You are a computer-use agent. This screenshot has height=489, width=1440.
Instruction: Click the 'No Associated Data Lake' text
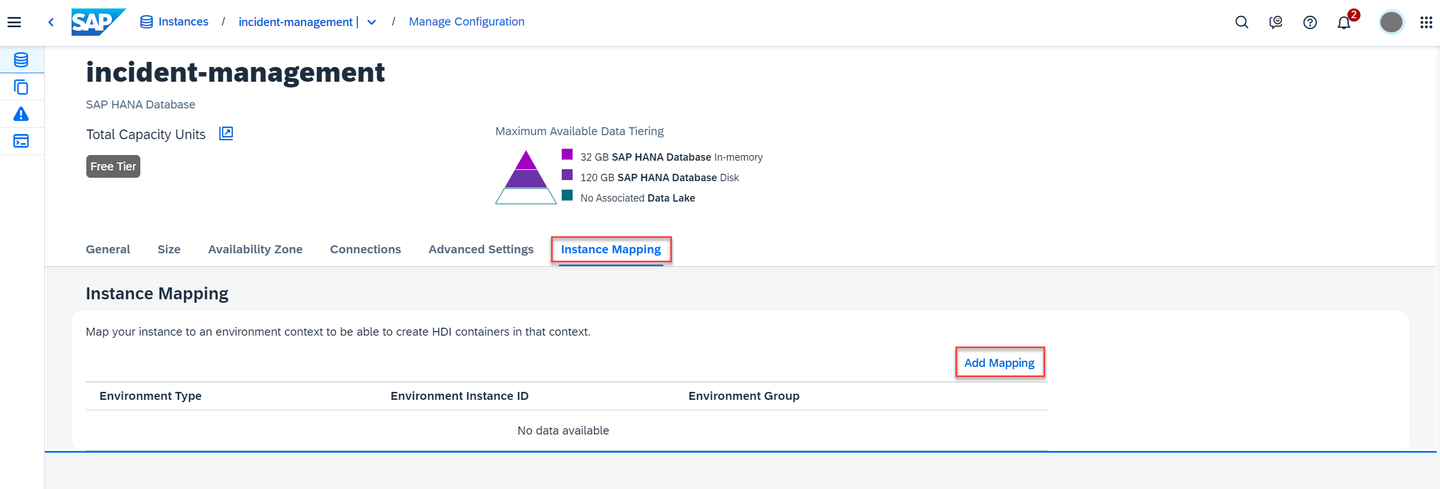637,198
